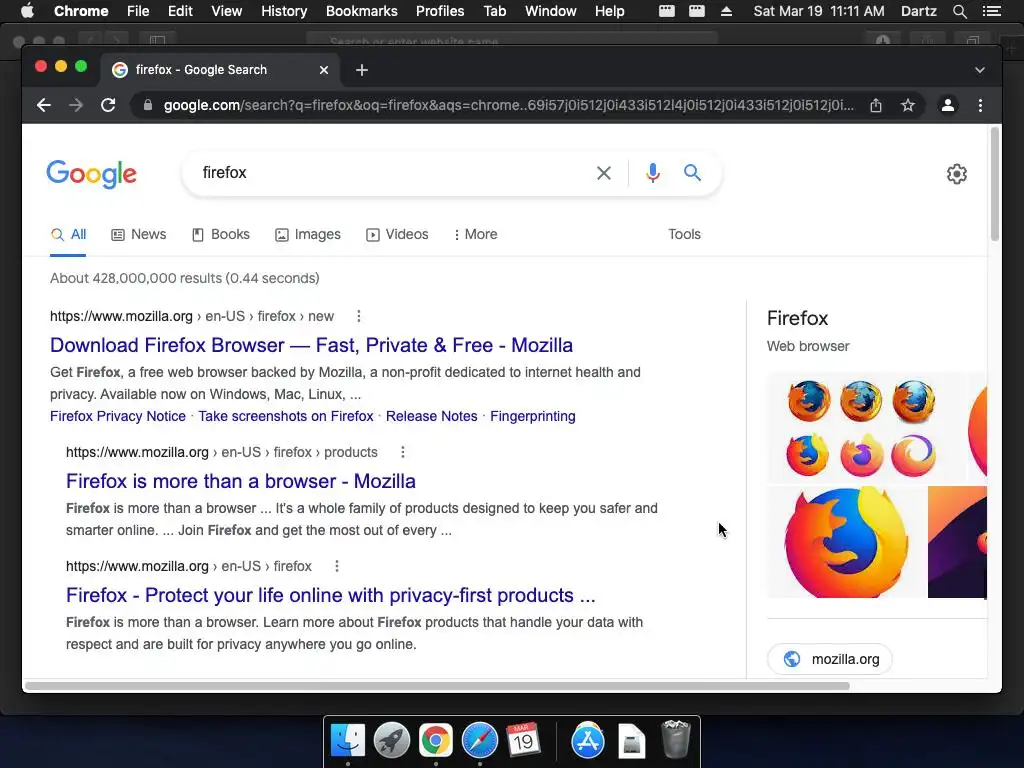Open options for firefox products result

coord(403,452)
